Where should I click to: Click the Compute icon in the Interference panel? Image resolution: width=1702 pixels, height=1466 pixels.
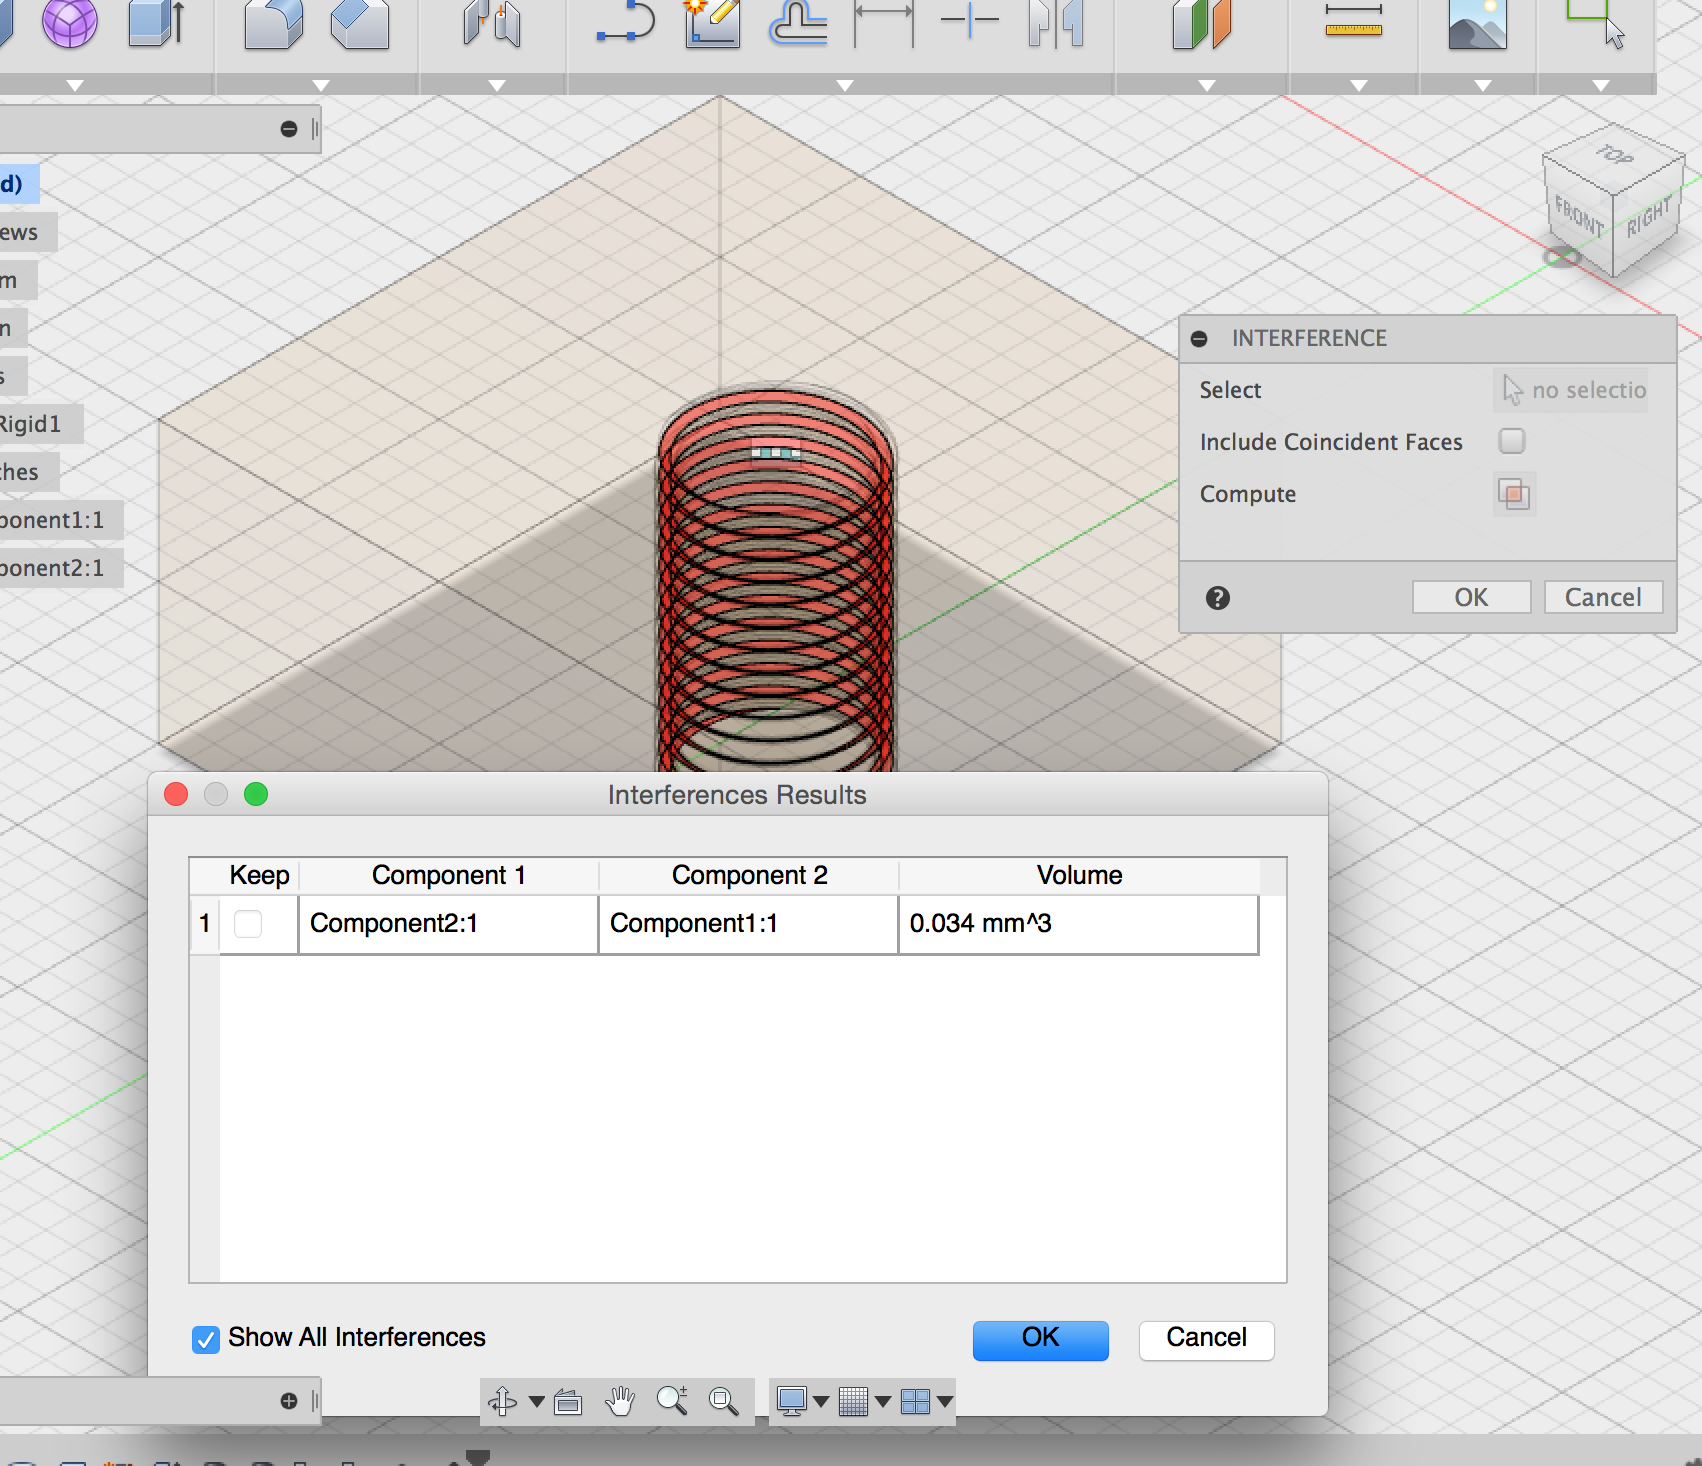coord(1514,494)
